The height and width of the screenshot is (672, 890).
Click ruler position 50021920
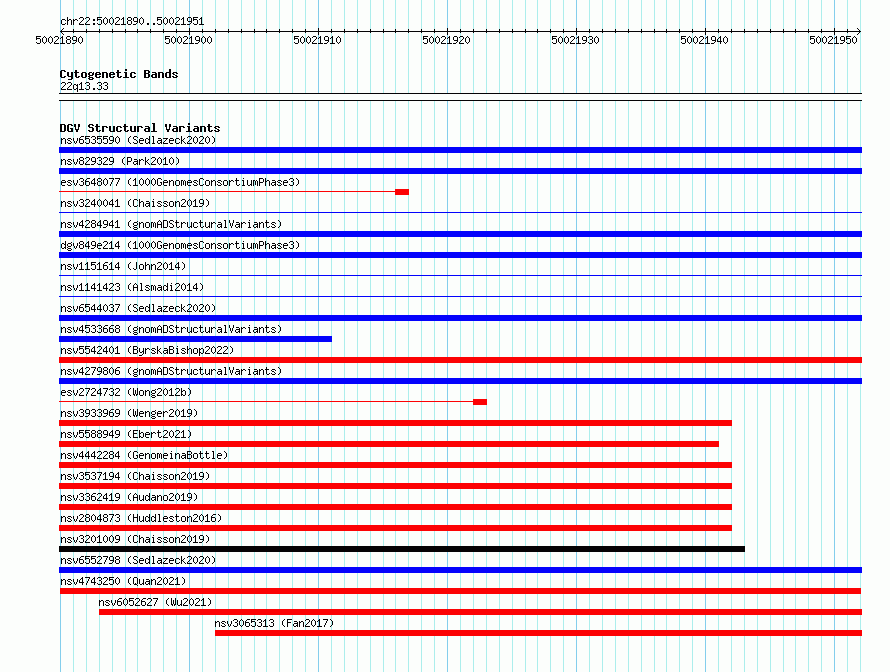click(x=446, y=40)
